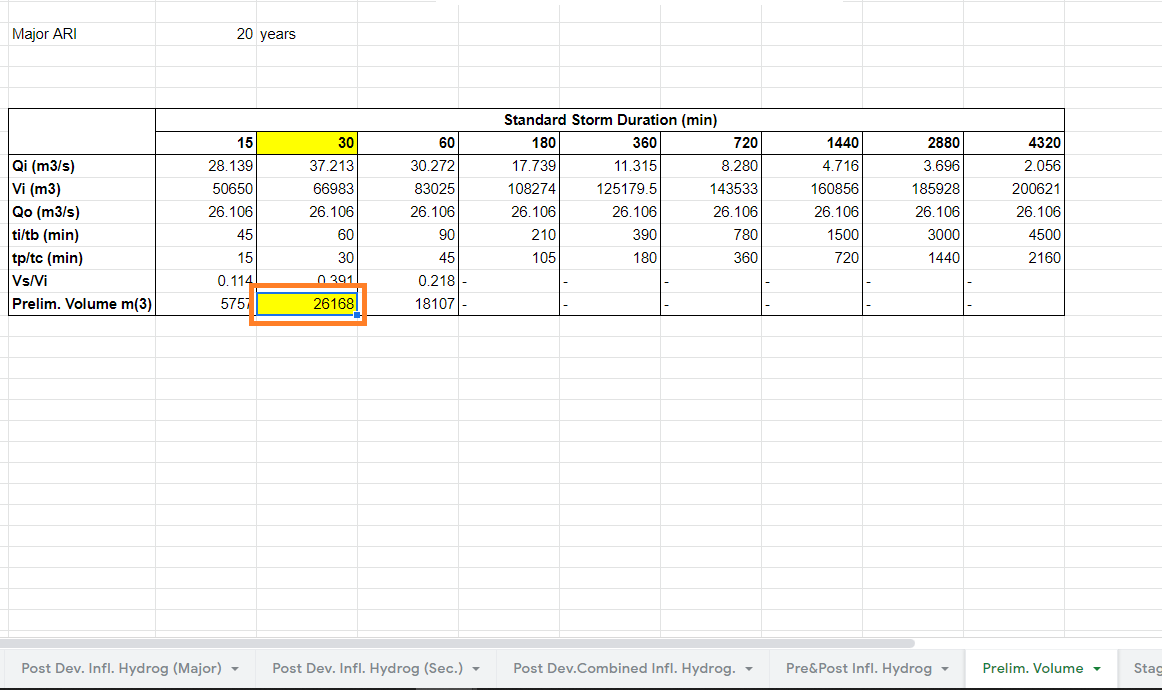Screen dimensions: 1162x690
Task: Click Vi value 125179.5
Action: click(610, 189)
